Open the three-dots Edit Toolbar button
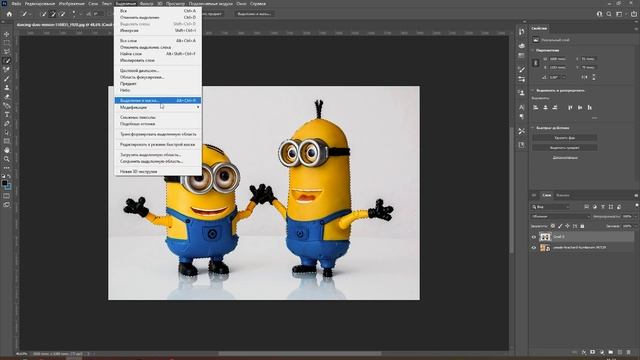Viewport: 640px width, 360px height. [x=7, y=168]
